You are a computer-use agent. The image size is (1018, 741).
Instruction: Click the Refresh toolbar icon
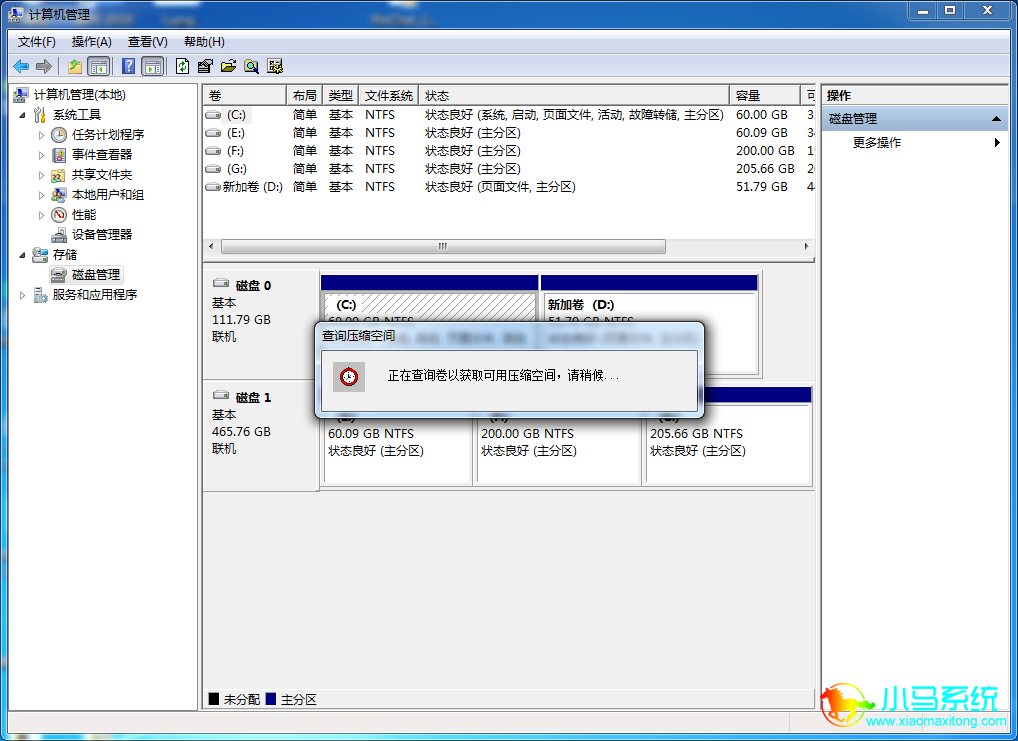[x=183, y=66]
